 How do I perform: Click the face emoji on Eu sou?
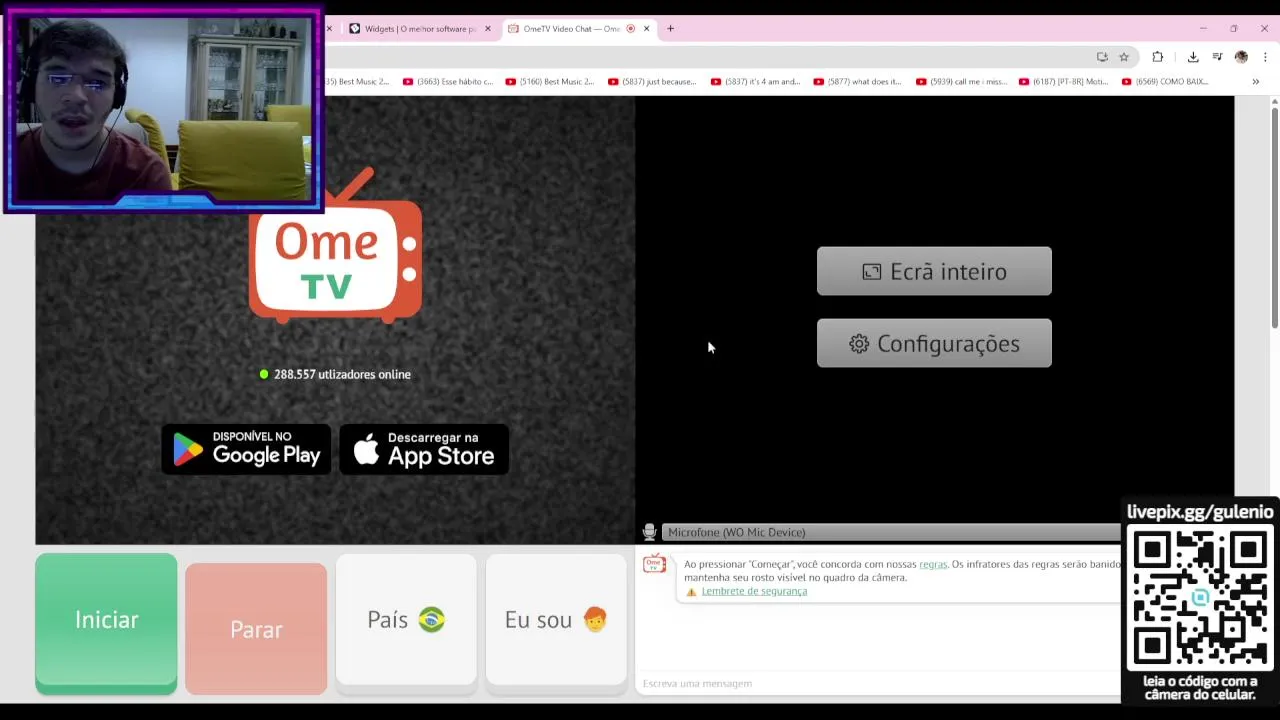595,620
